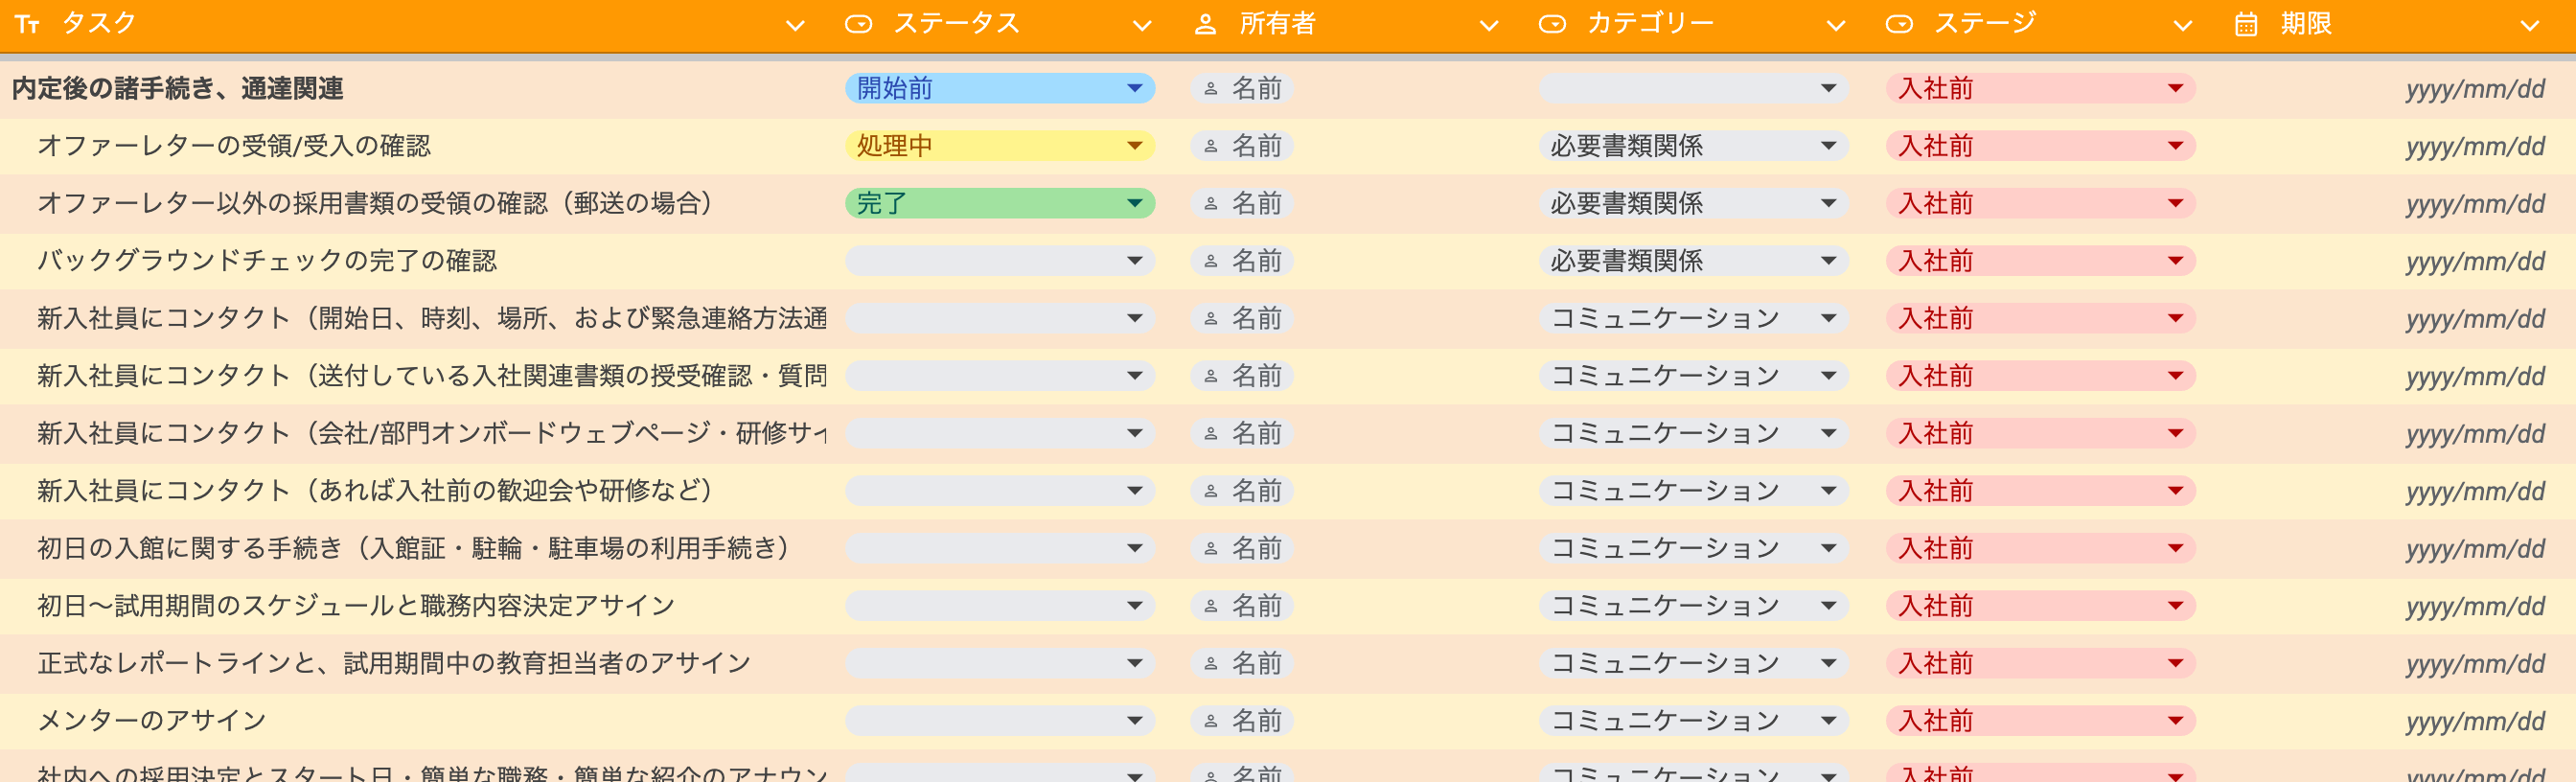
Task: Open empty status dropdown for バックグラウンドチェック row
Action: (999, 261)
